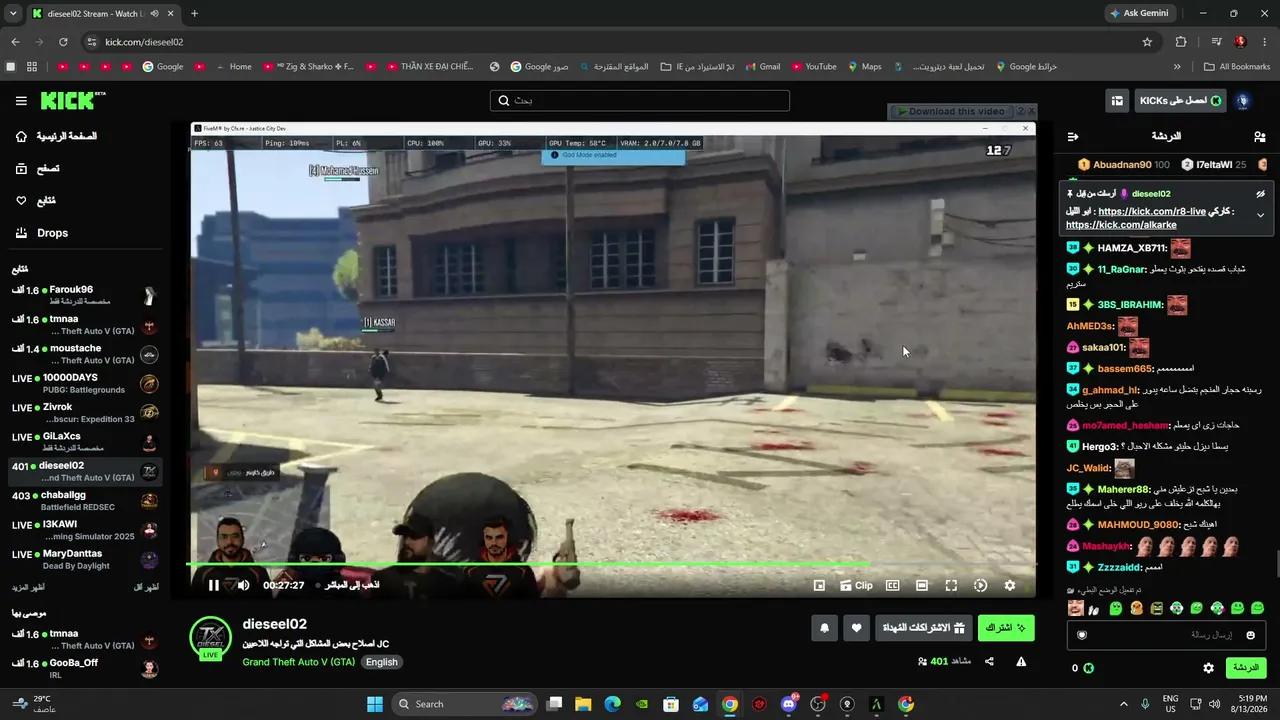This screenshot has height=720, width=1280.
Task: Open GiLaXcs channel in sidebar
Action: pos(85,442)
